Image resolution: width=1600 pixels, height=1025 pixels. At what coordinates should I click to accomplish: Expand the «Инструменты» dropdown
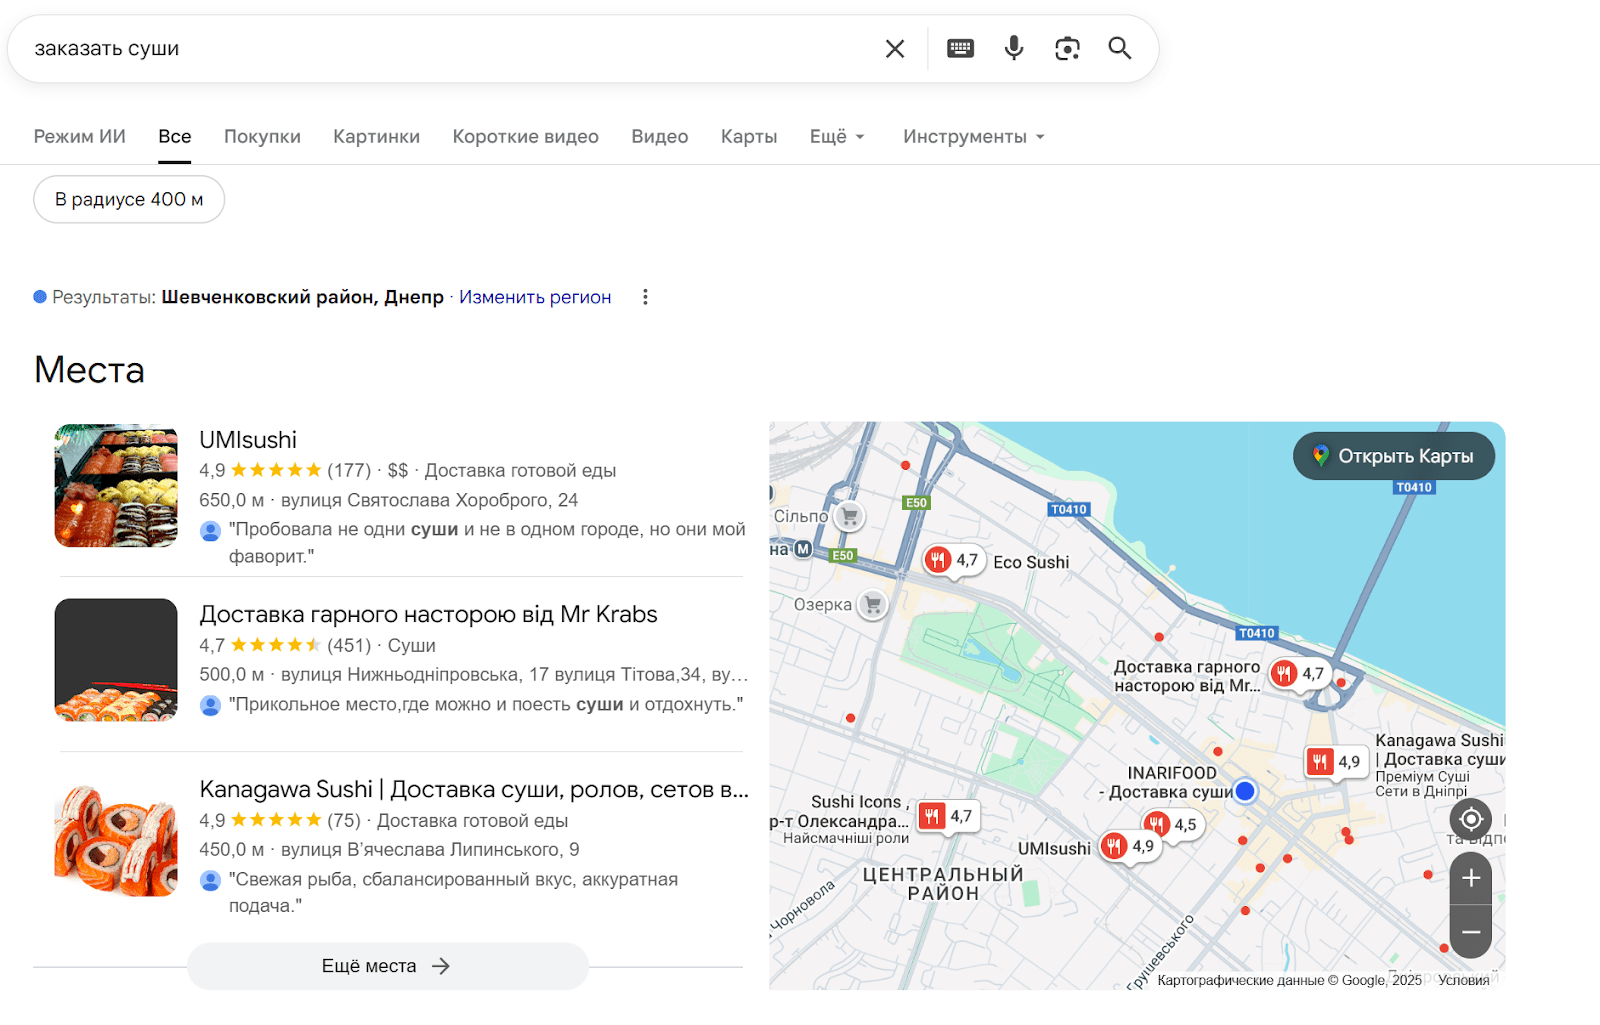[x=971, y=136]
